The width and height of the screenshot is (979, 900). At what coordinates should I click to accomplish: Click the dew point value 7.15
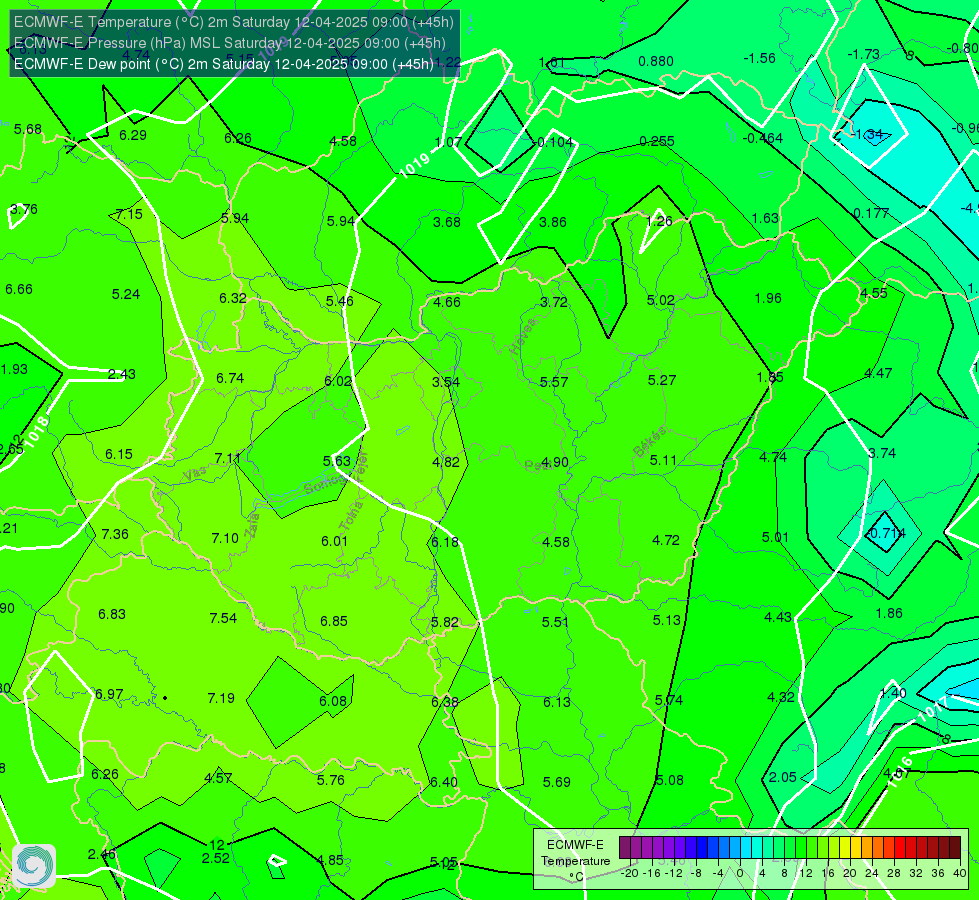(129, 214)
